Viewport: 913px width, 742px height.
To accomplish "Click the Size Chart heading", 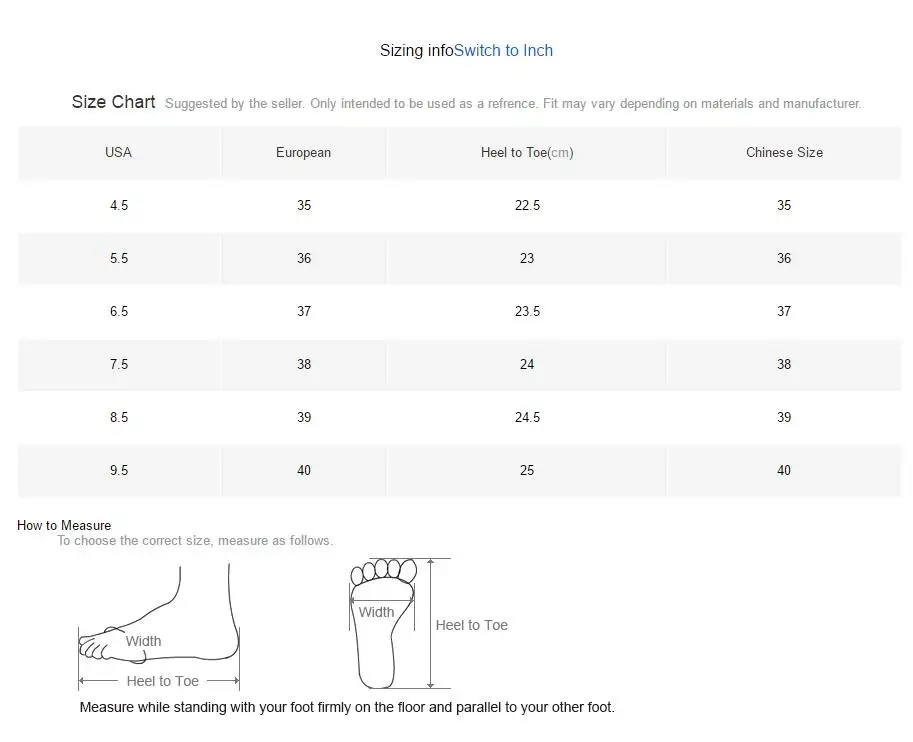I will click(x=113, y=102).
